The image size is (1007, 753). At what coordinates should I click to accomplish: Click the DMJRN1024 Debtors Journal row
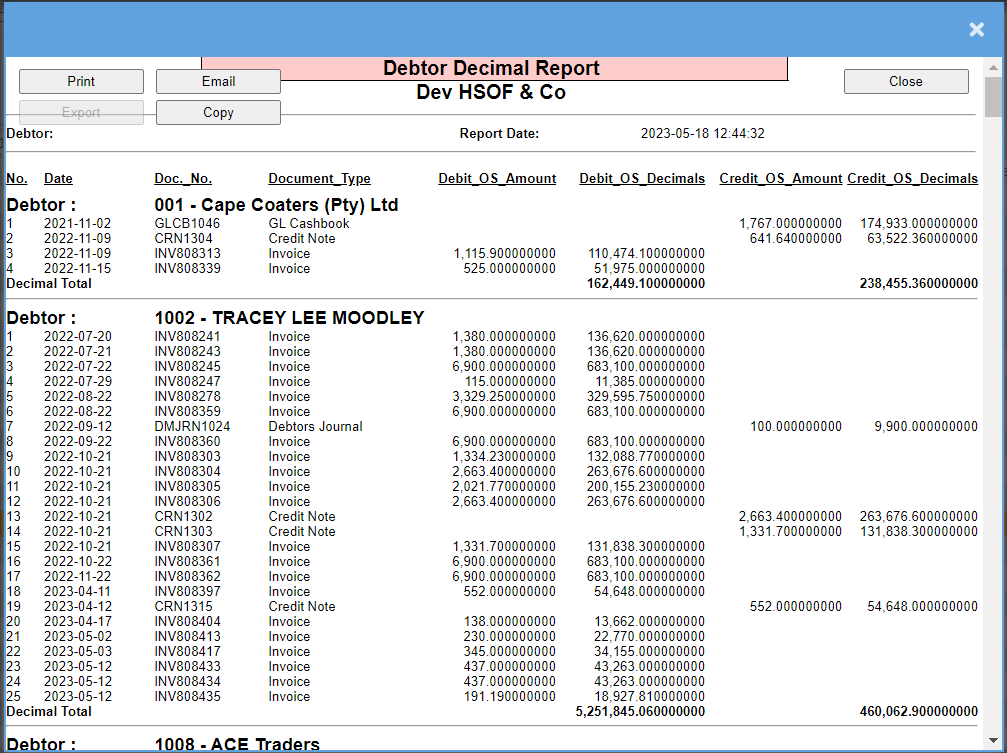[192, 427]
